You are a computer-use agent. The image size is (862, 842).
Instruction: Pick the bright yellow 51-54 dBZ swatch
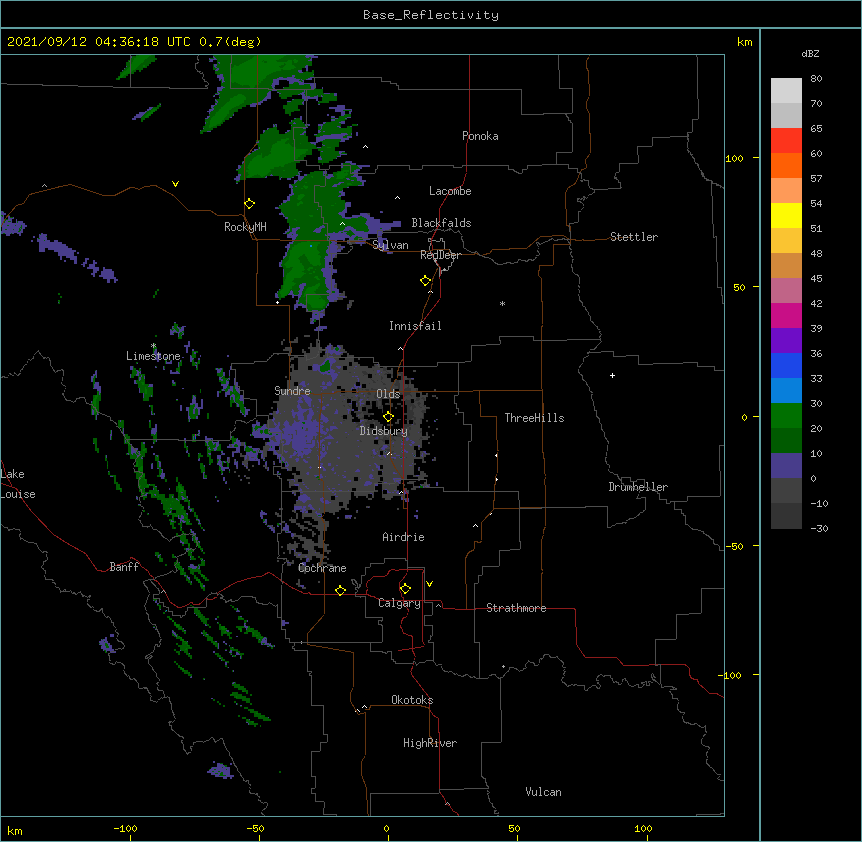[x=786, y=215]
